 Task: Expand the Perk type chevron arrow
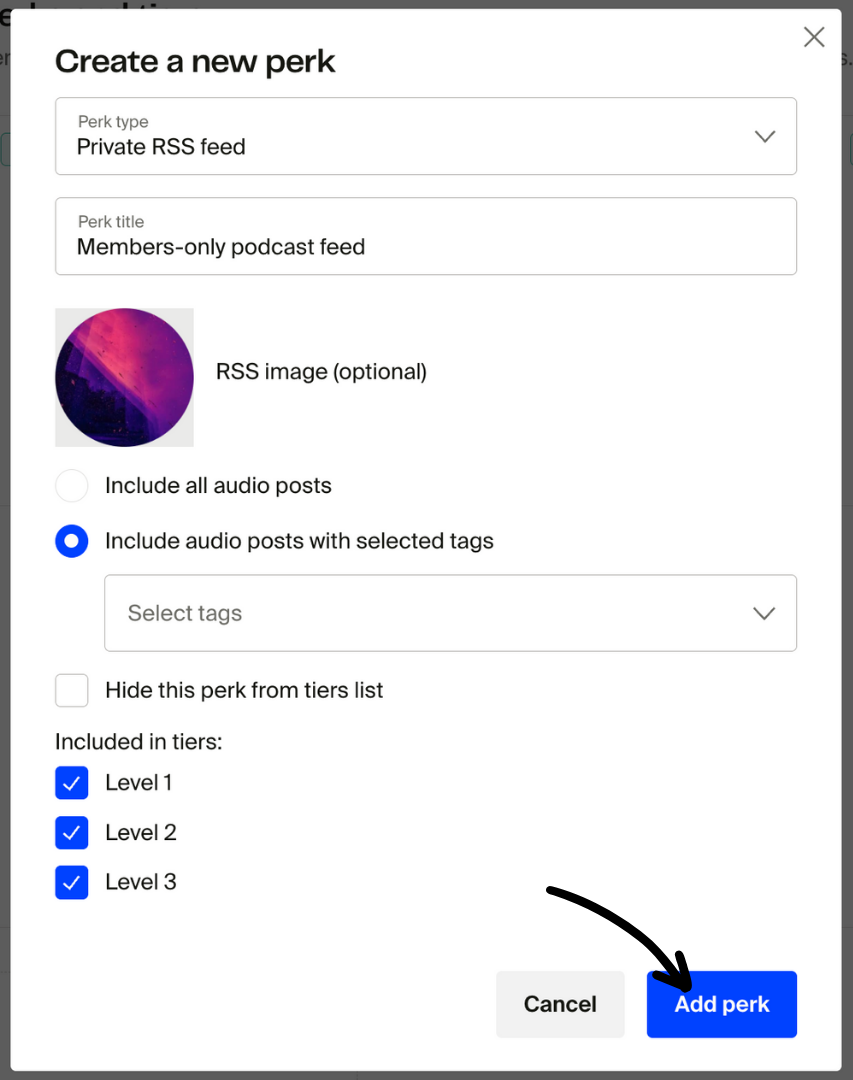coord(765,136)
